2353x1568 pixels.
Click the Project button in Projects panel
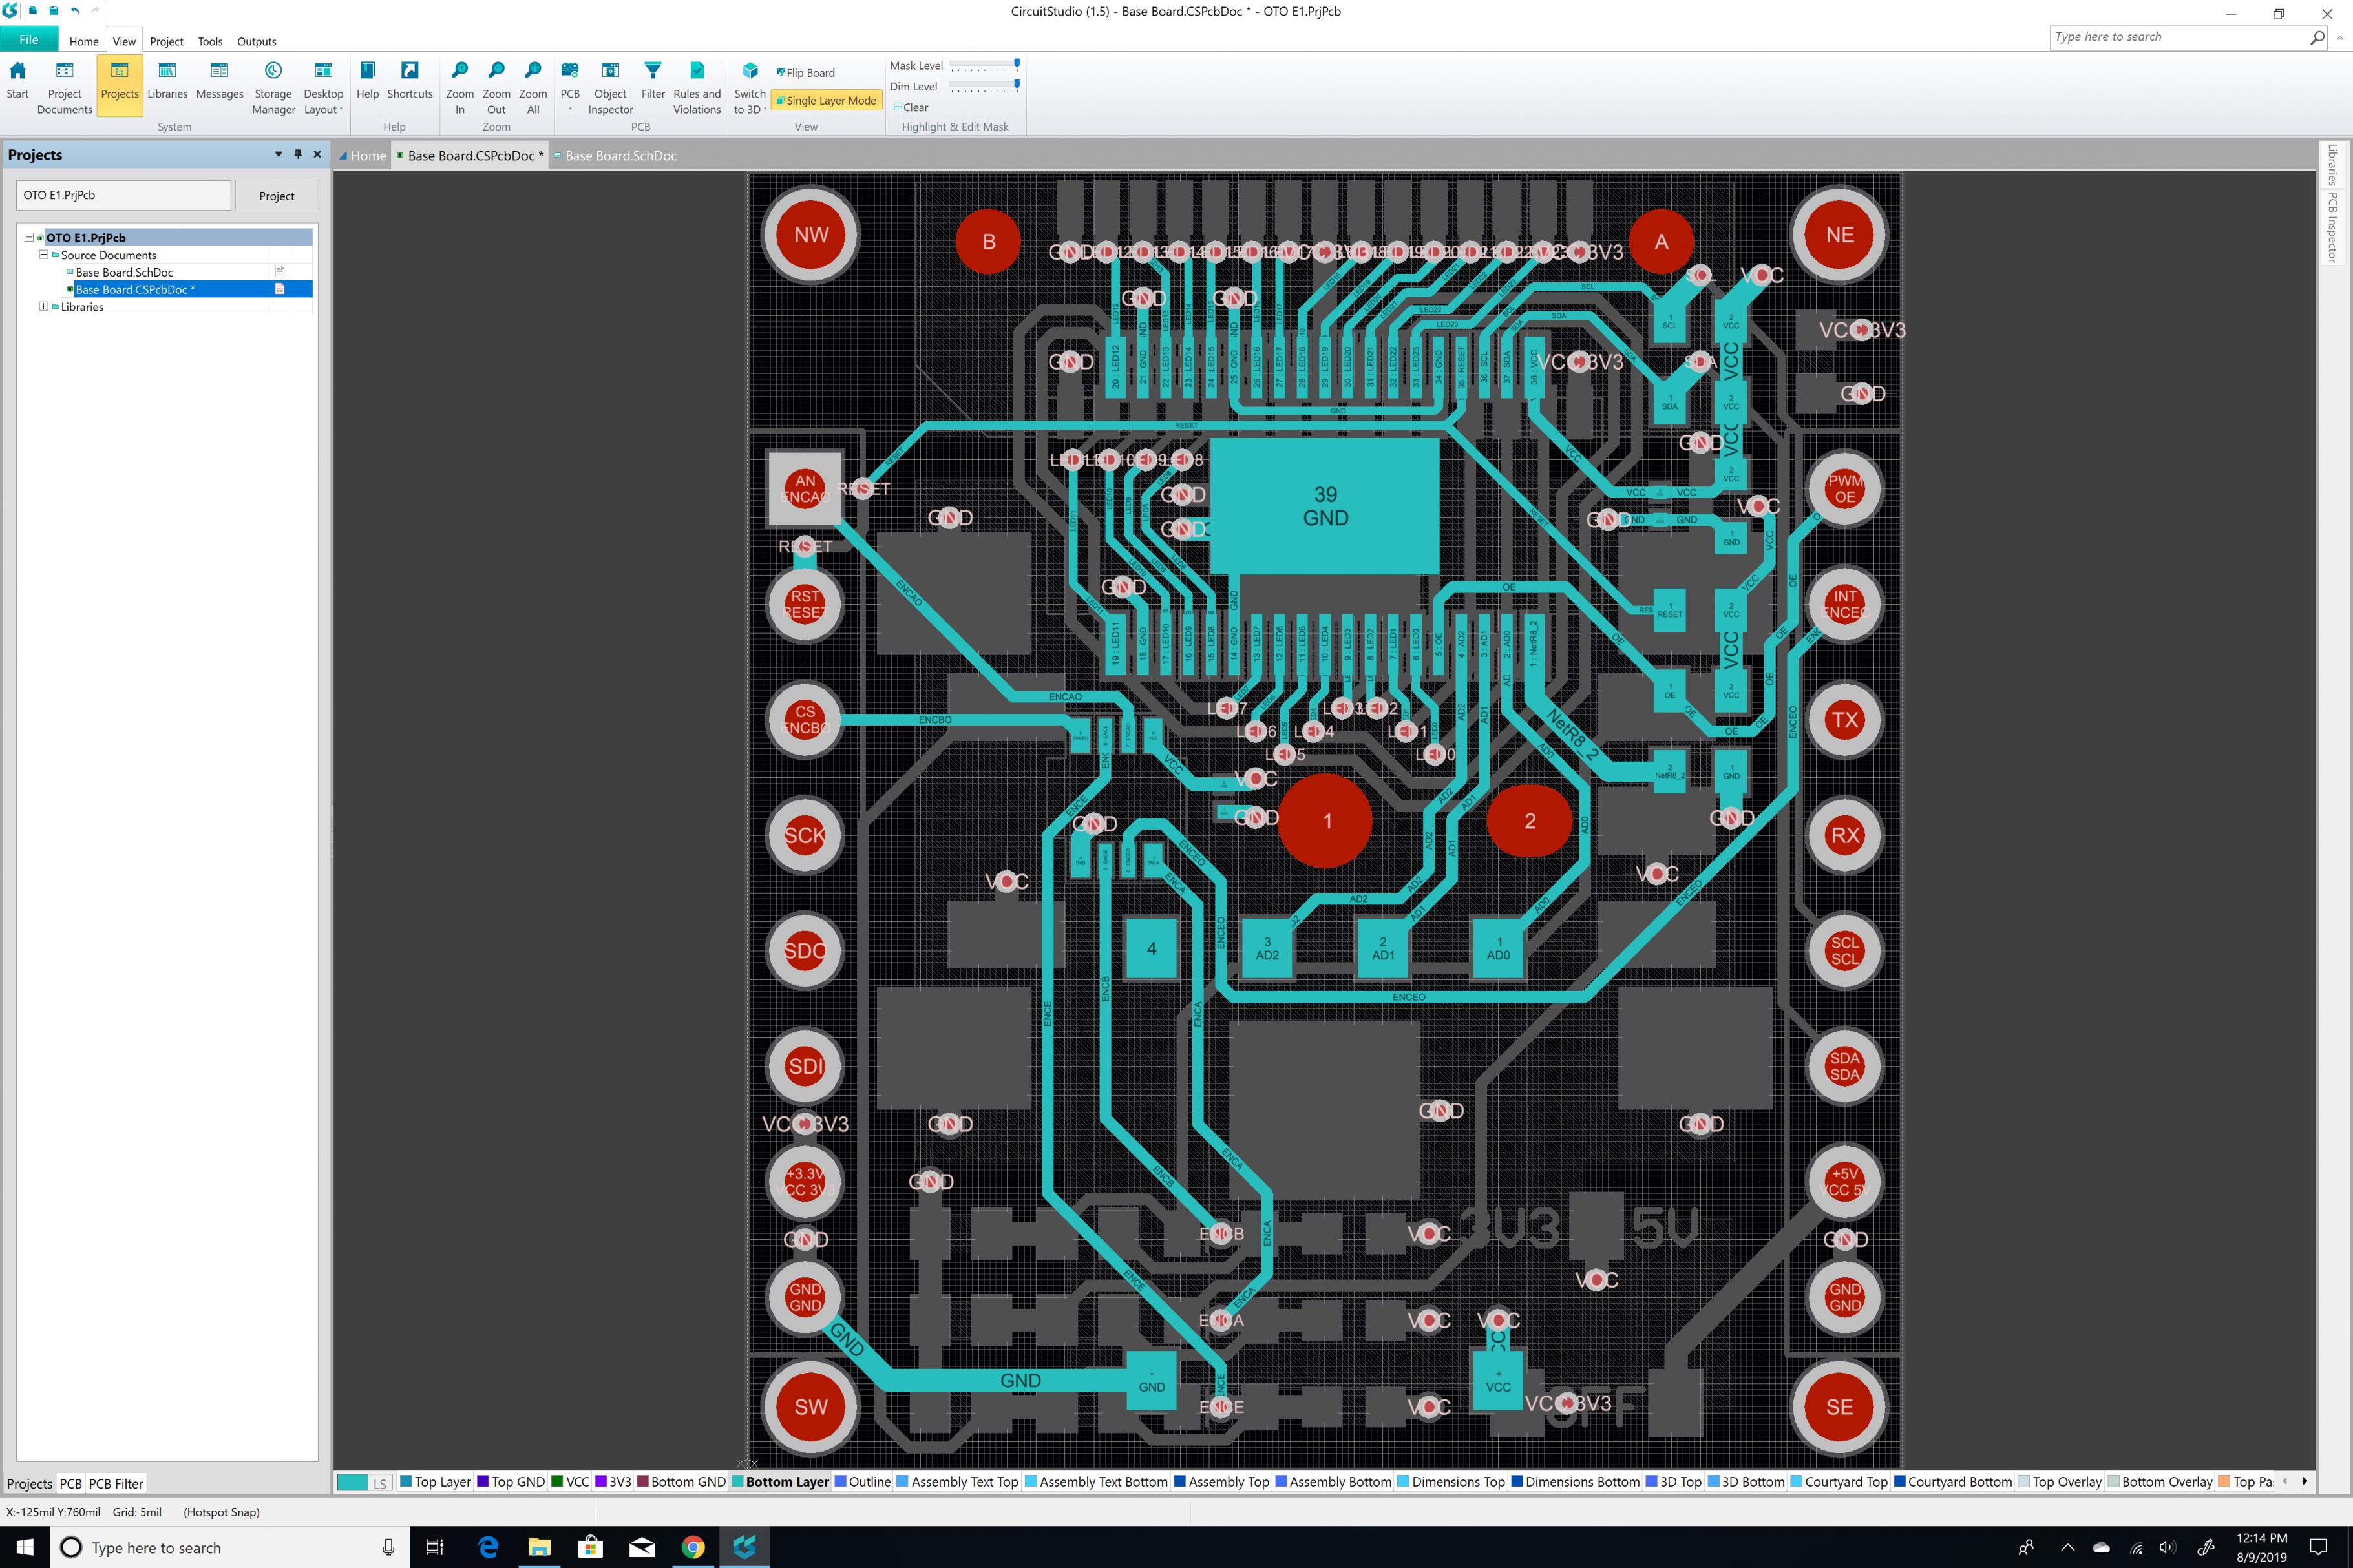coord(277,196)
